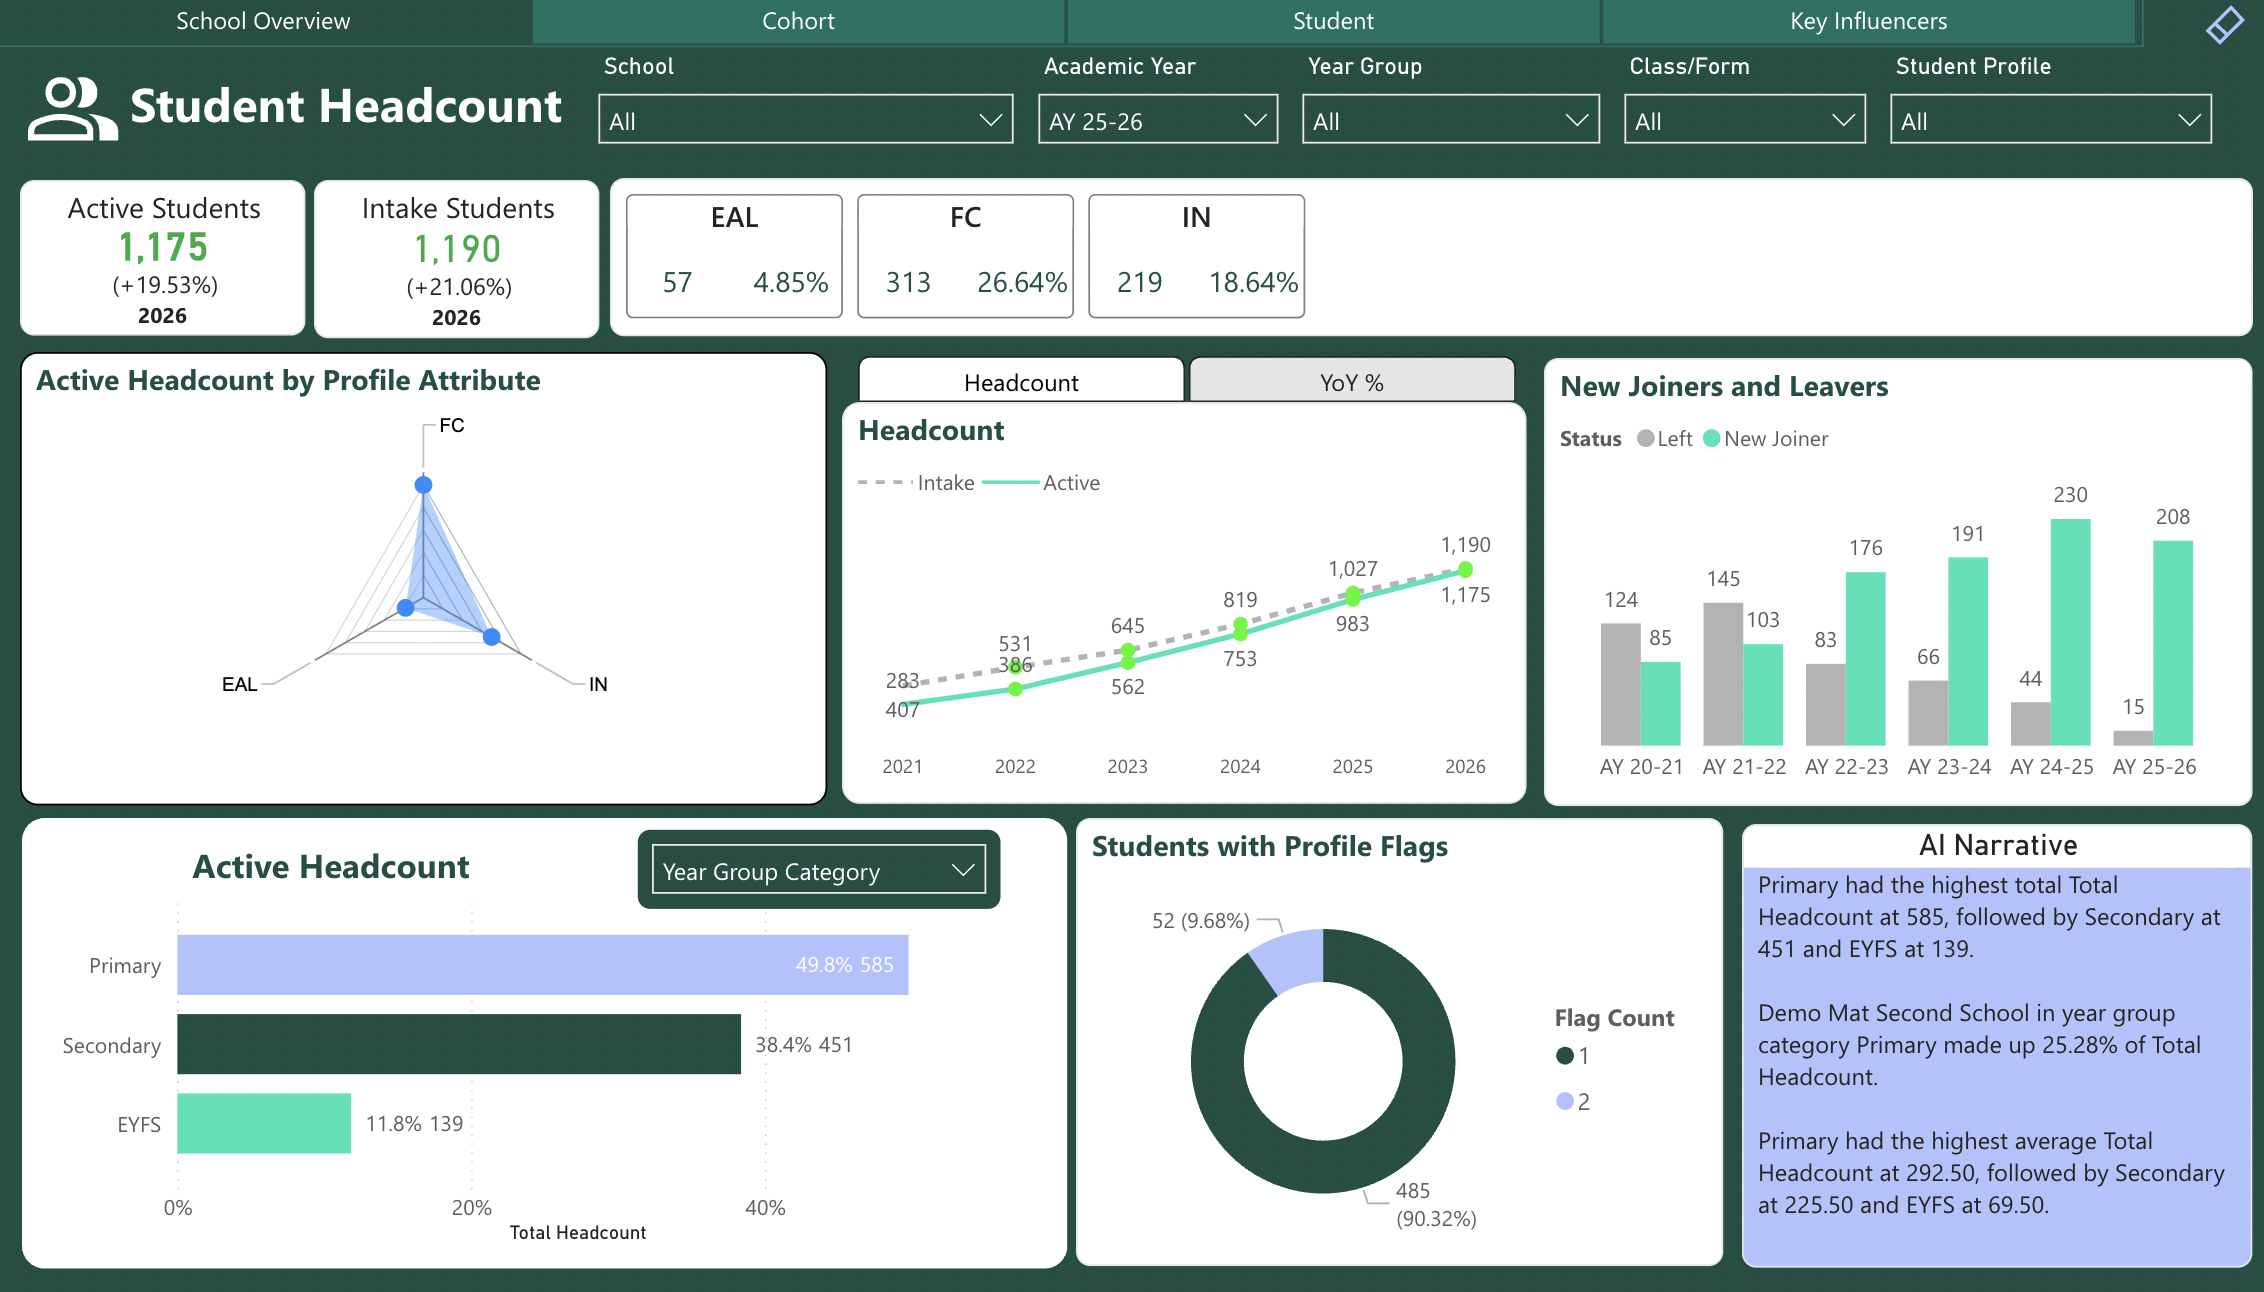2264x1292 pixels.
Task: Select the EAL profile card
Action: click(734, 256)
